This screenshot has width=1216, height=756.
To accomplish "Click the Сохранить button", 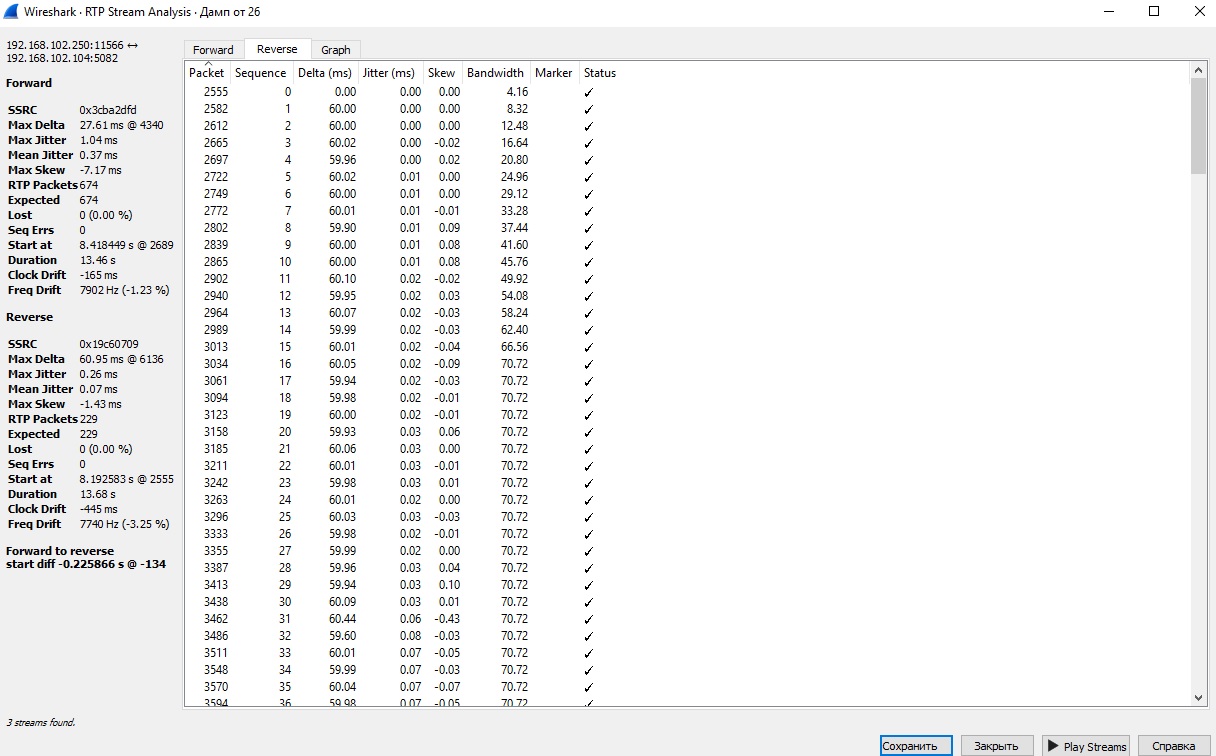I will 916,746.
